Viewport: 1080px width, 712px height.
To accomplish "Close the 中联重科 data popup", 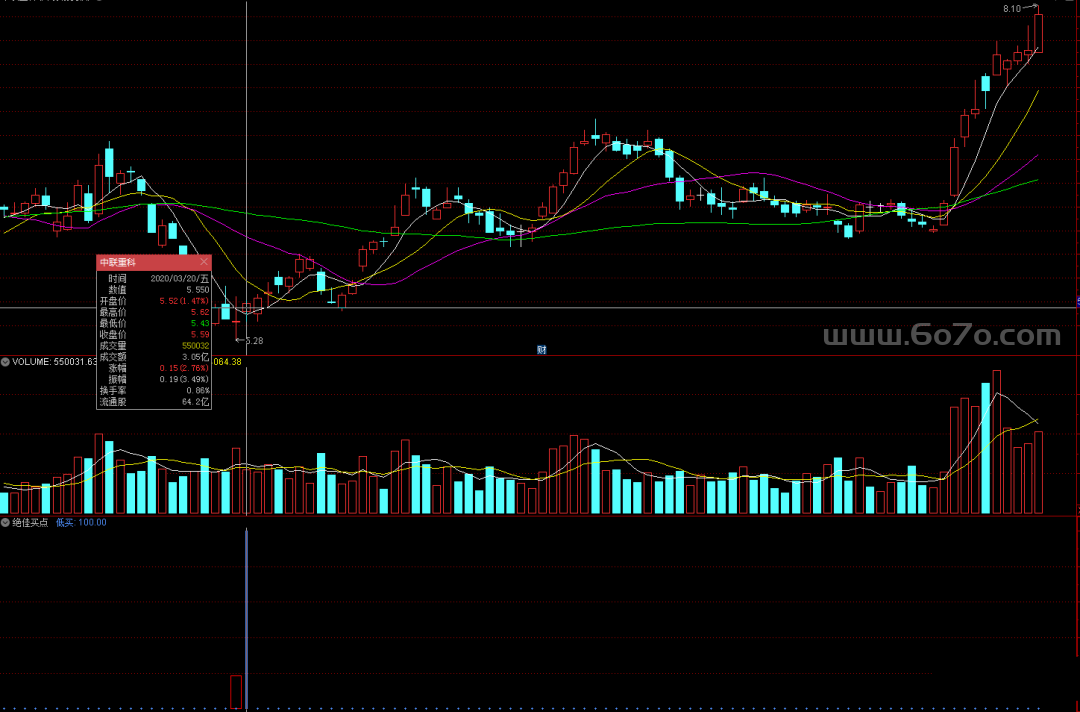I will (204, 262).
